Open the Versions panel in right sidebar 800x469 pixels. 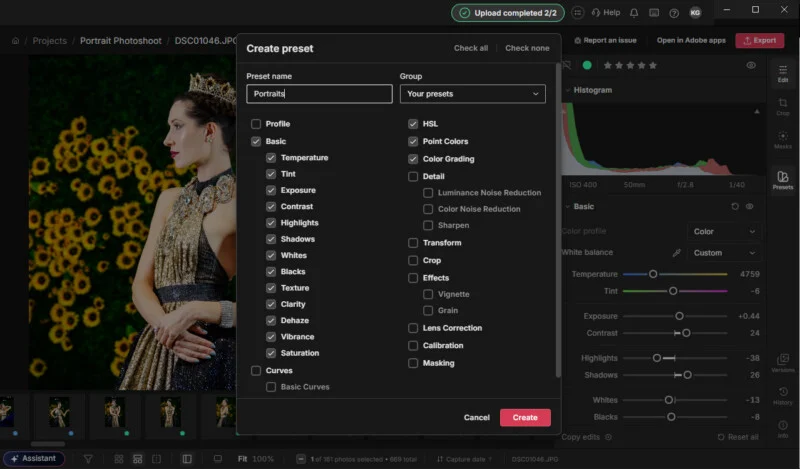tap(783, 363)
